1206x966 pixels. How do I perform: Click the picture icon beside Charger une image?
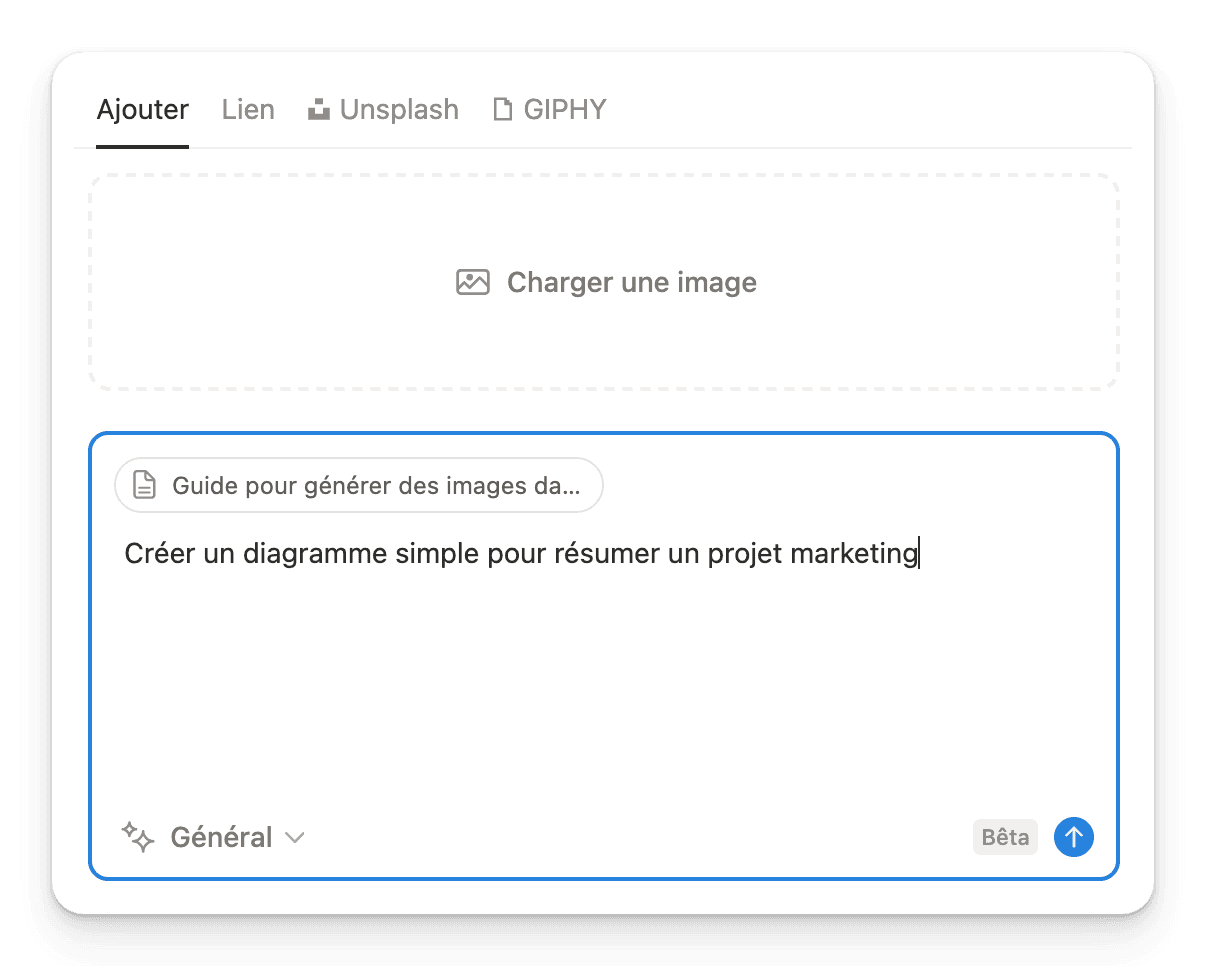click(x=473, y=282)
